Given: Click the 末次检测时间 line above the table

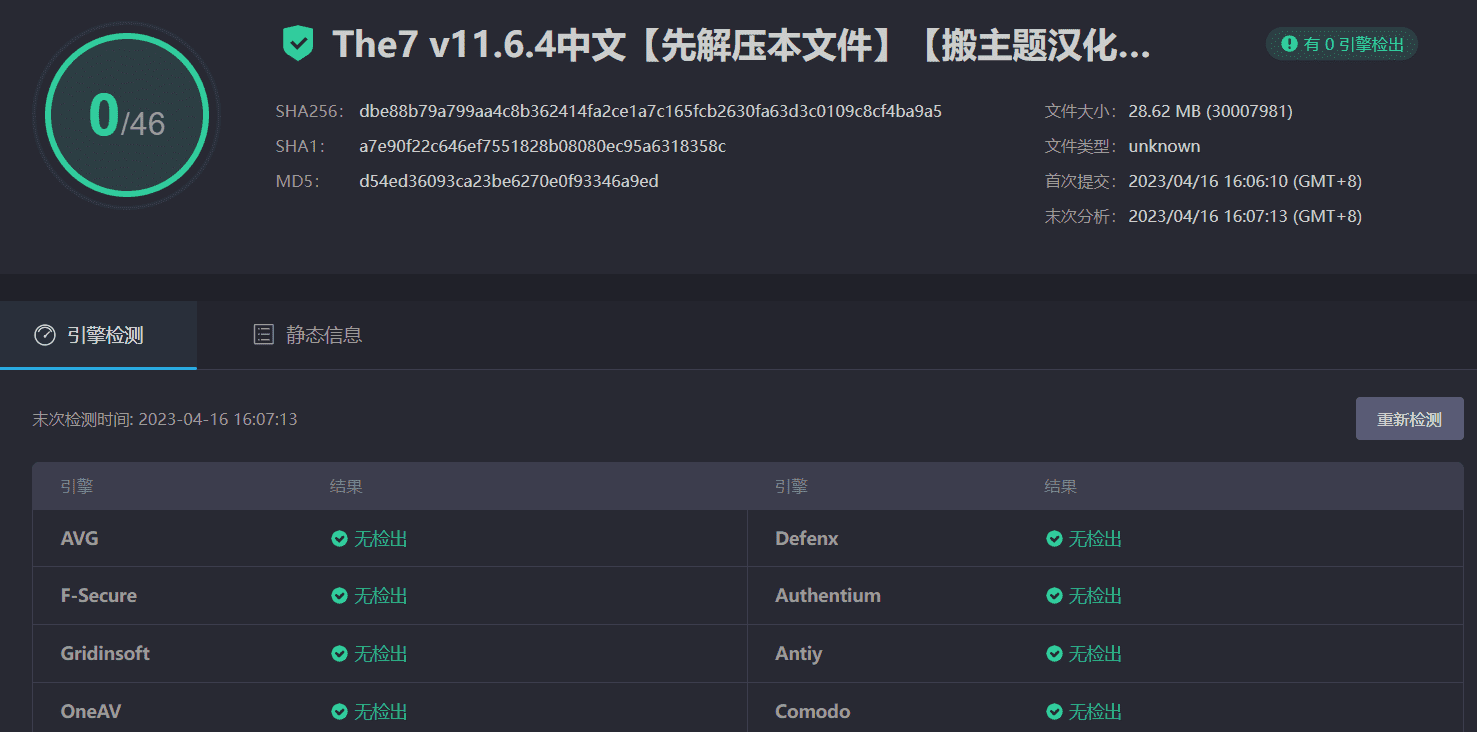Looking at the screenshot, I should (x=165, y=419).
